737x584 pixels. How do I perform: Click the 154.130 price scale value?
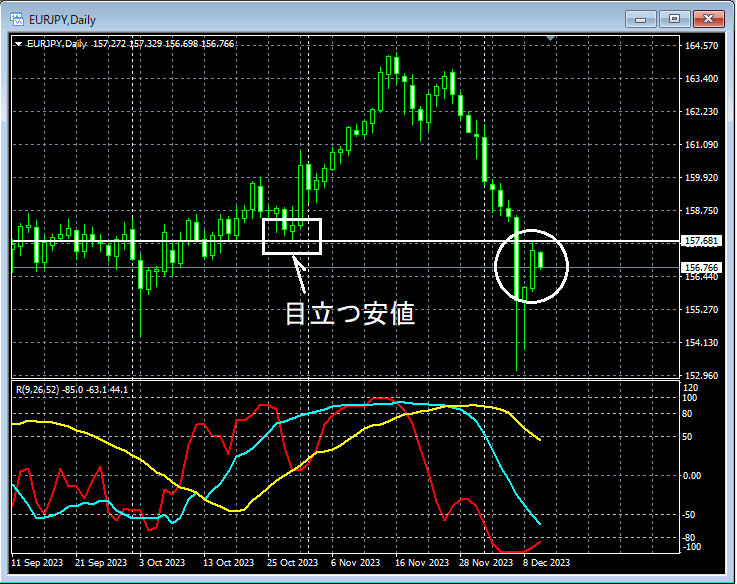[701, 342]
